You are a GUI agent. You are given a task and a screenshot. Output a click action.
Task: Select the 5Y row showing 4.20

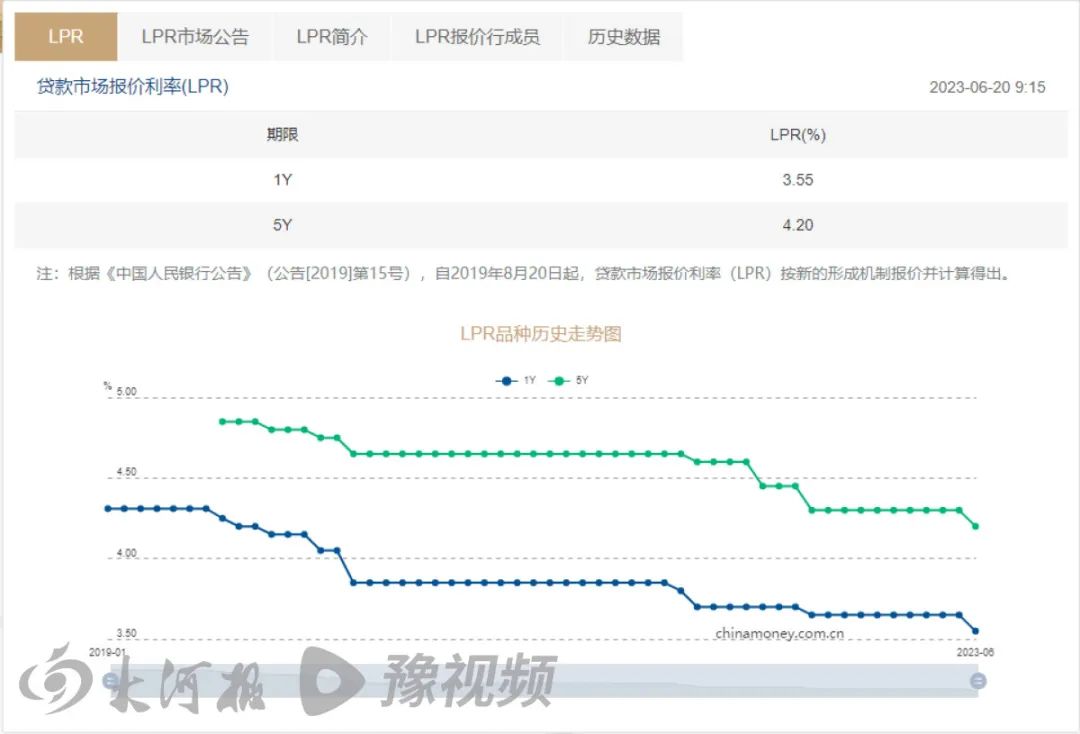tap(540, 225)
